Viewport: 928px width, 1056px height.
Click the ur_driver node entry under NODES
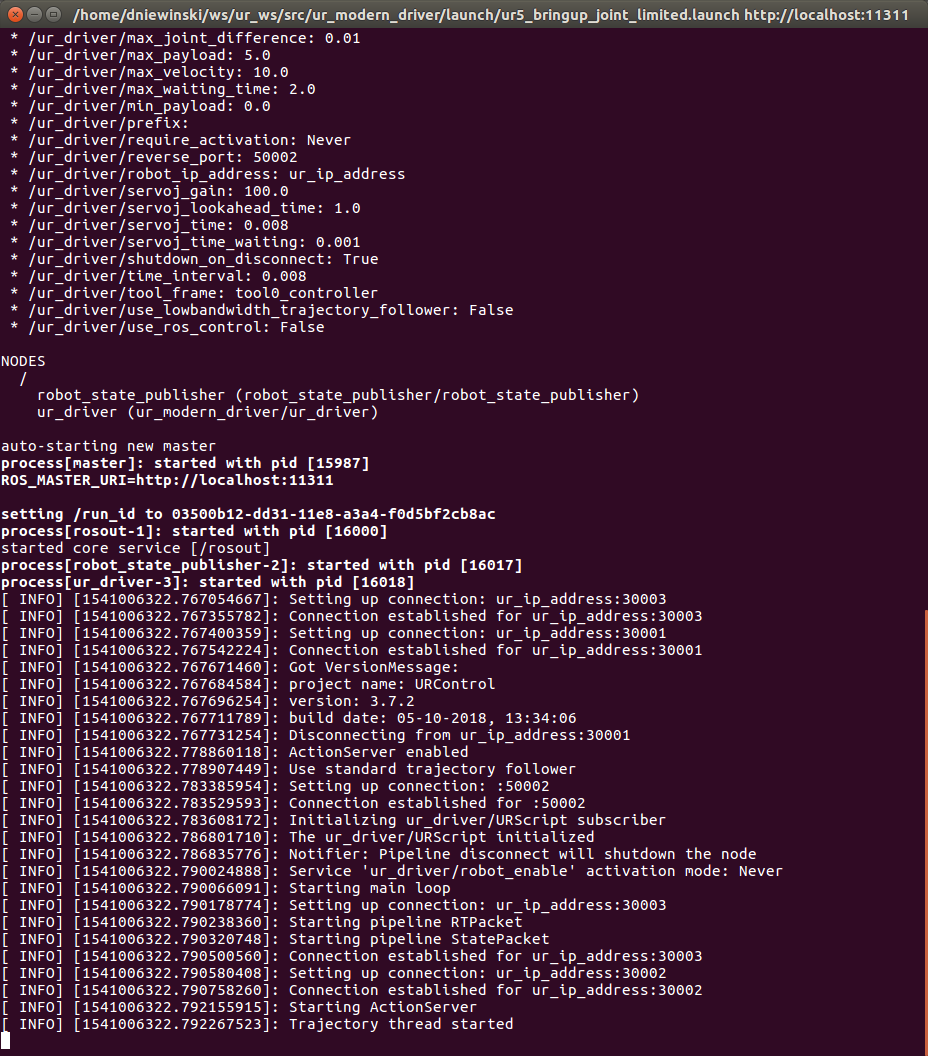[x=207, y=412]
